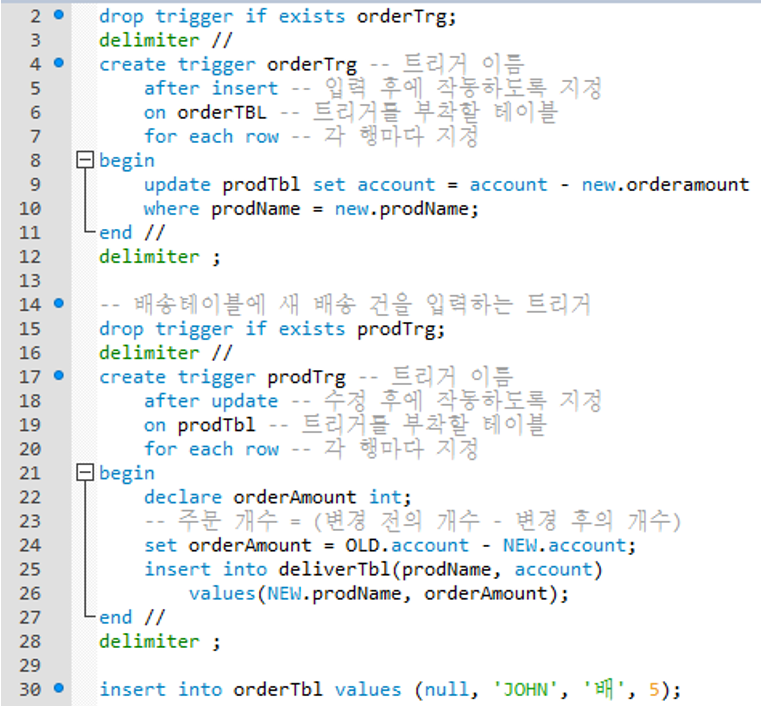Click comment '수정 후에 작동하도록 지정'
The image size is (761, 706).
pyautogui.click(x=463, y=401)
